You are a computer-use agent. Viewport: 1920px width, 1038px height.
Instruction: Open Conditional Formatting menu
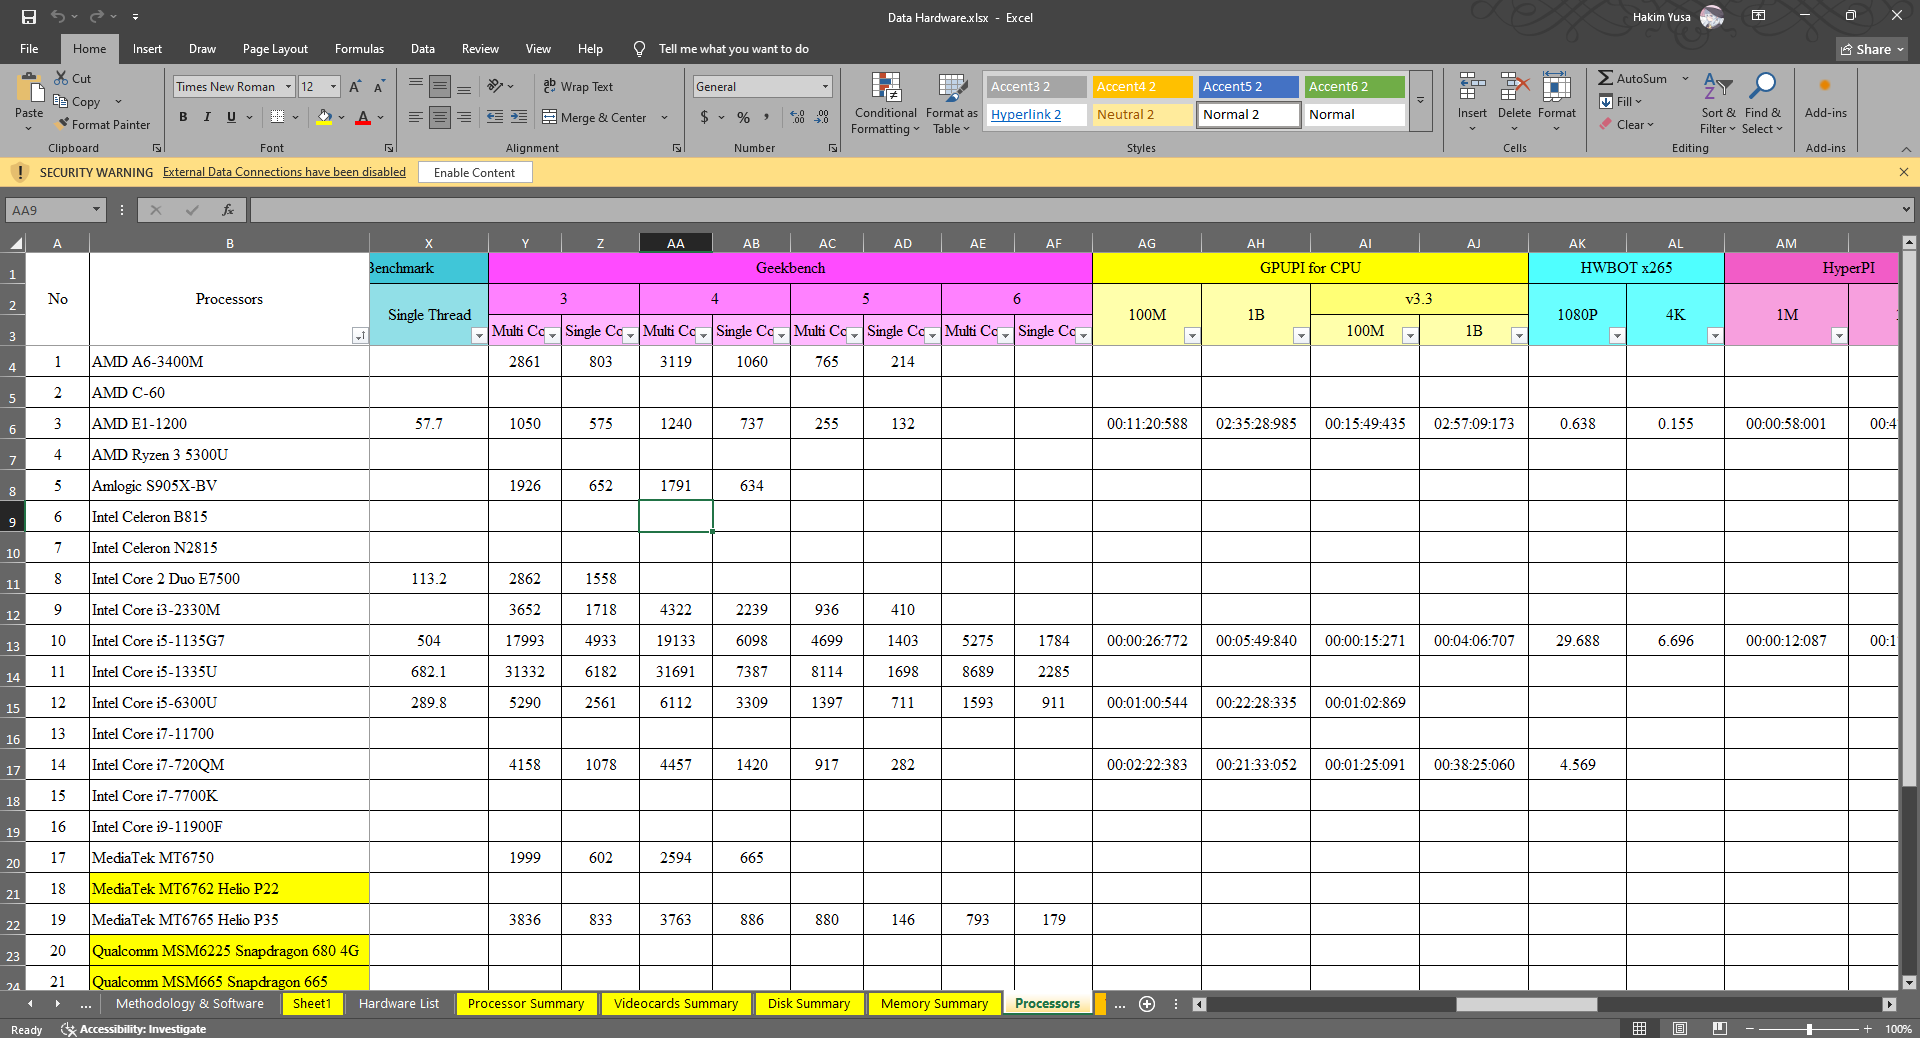885,103
